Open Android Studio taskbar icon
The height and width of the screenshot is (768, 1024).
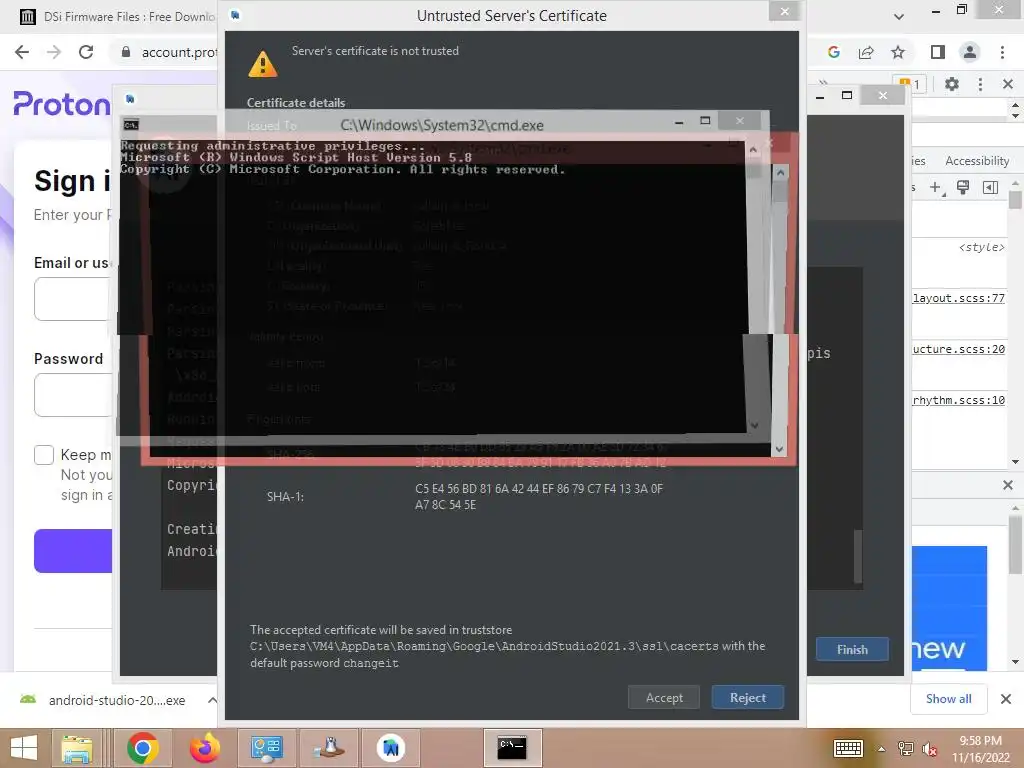(x=391, y=748)
